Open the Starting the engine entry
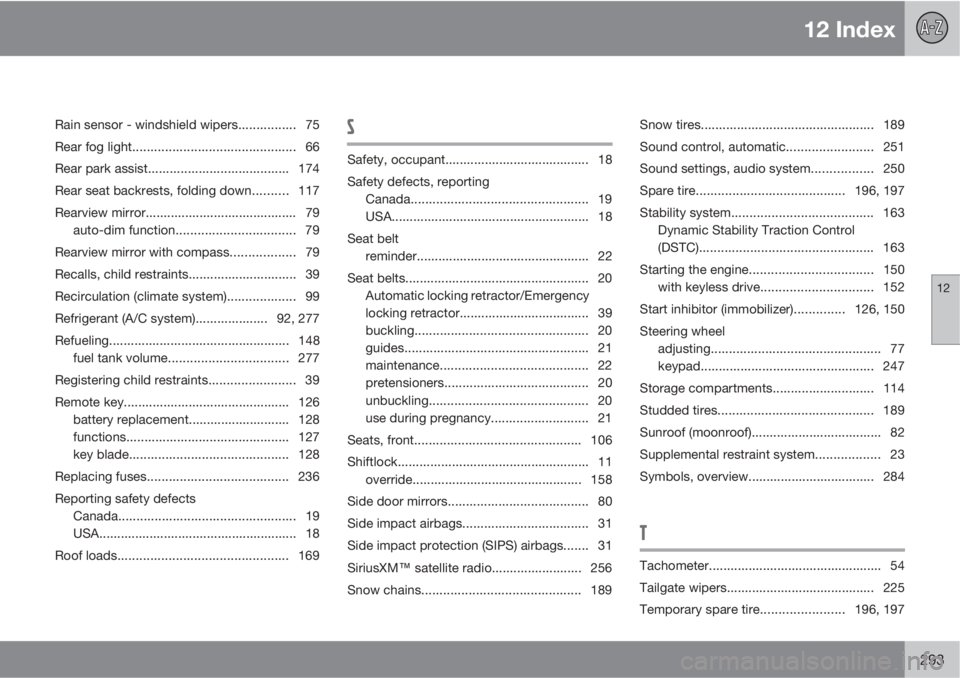The height and width of the screenshot is (678, 960). (x=693, y=268)
